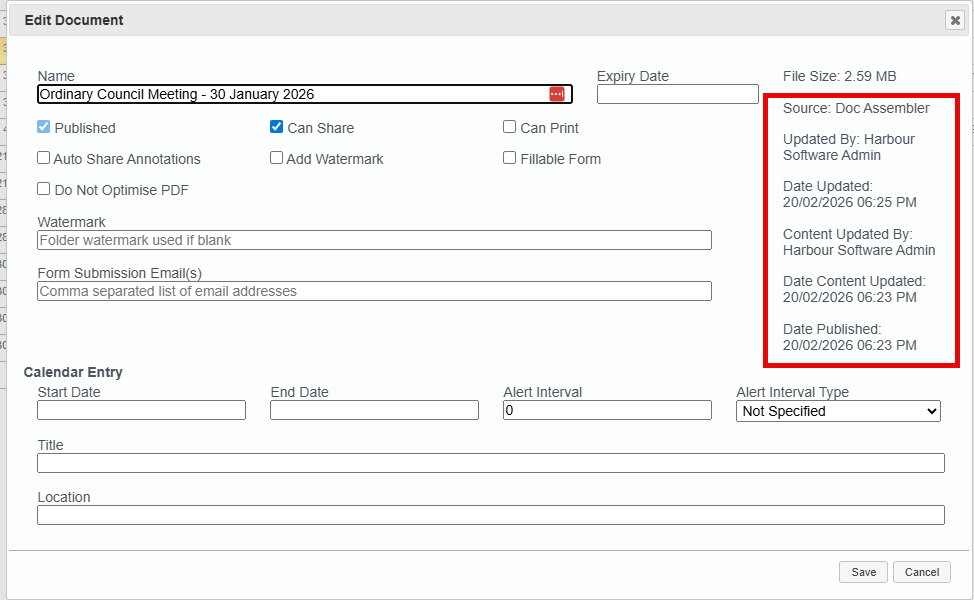Screen dimensions: 974x600
Task: Click the red ellipsis icon in the Name field
Action: click(557, 94)
